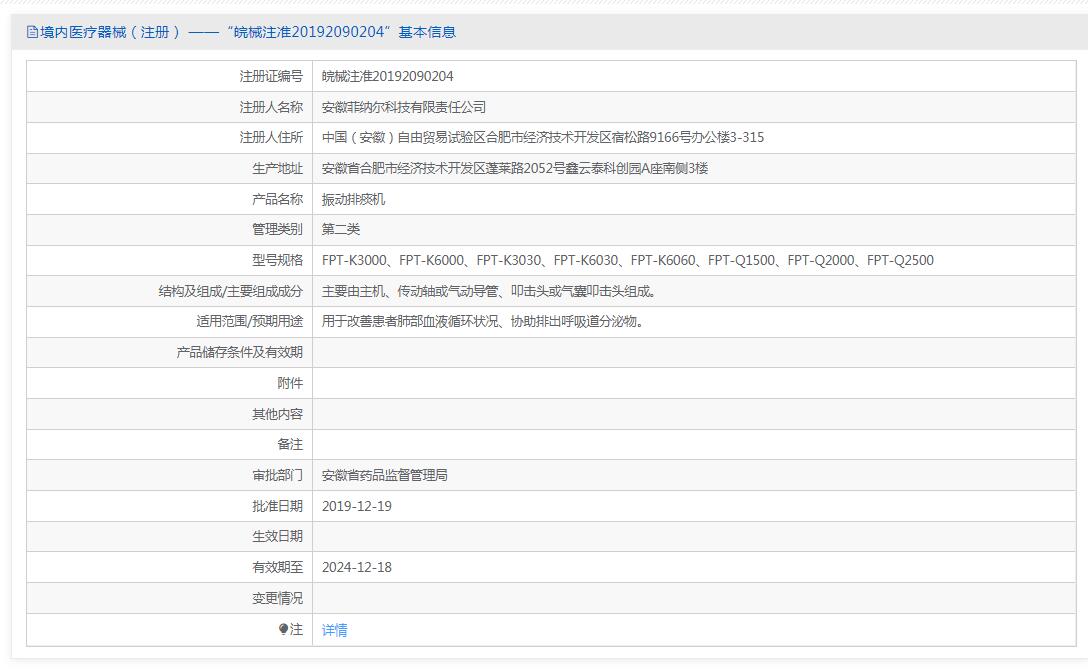The height and width of the screenshot is (669, 1088).
Task: Click the 有效期至 label
Action: coord(278,567)
